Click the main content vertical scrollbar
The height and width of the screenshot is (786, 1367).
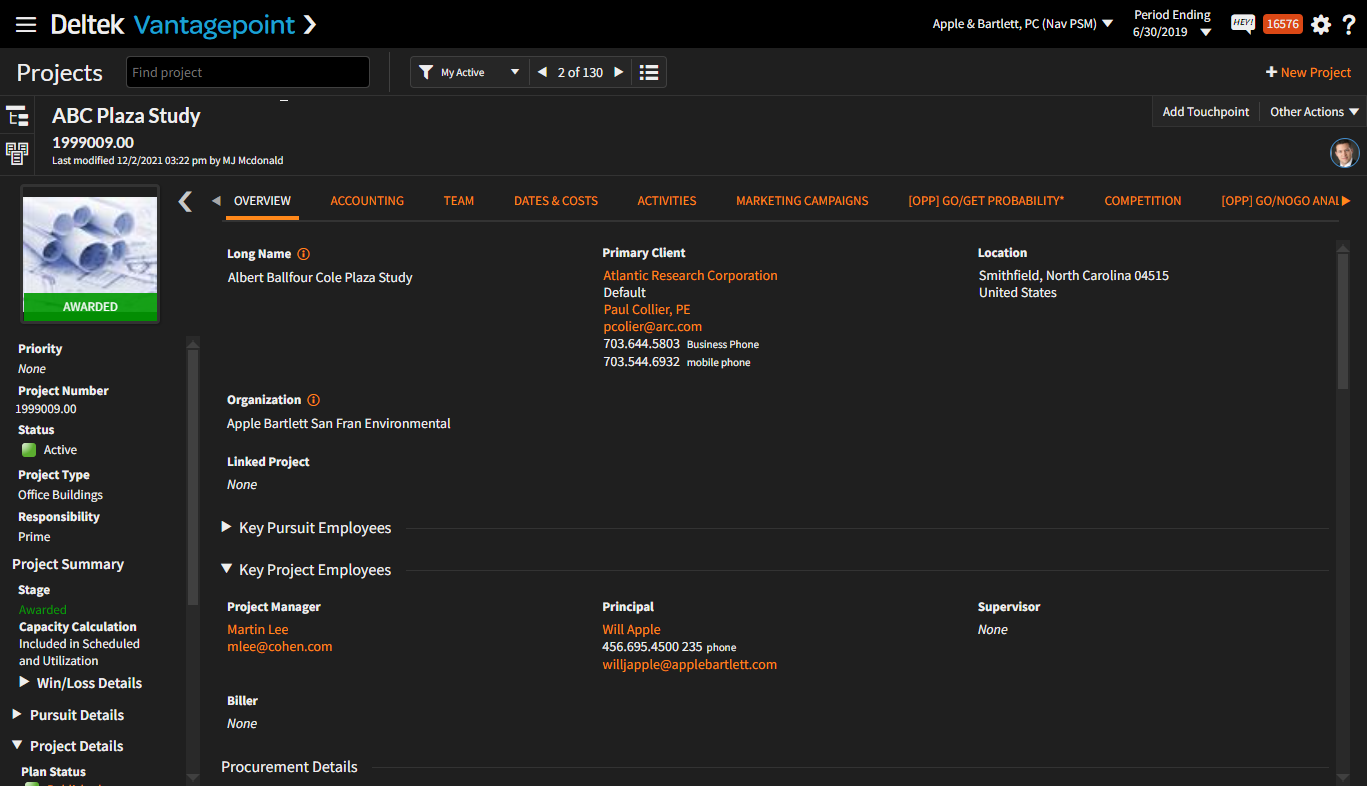coord(1343,320)
